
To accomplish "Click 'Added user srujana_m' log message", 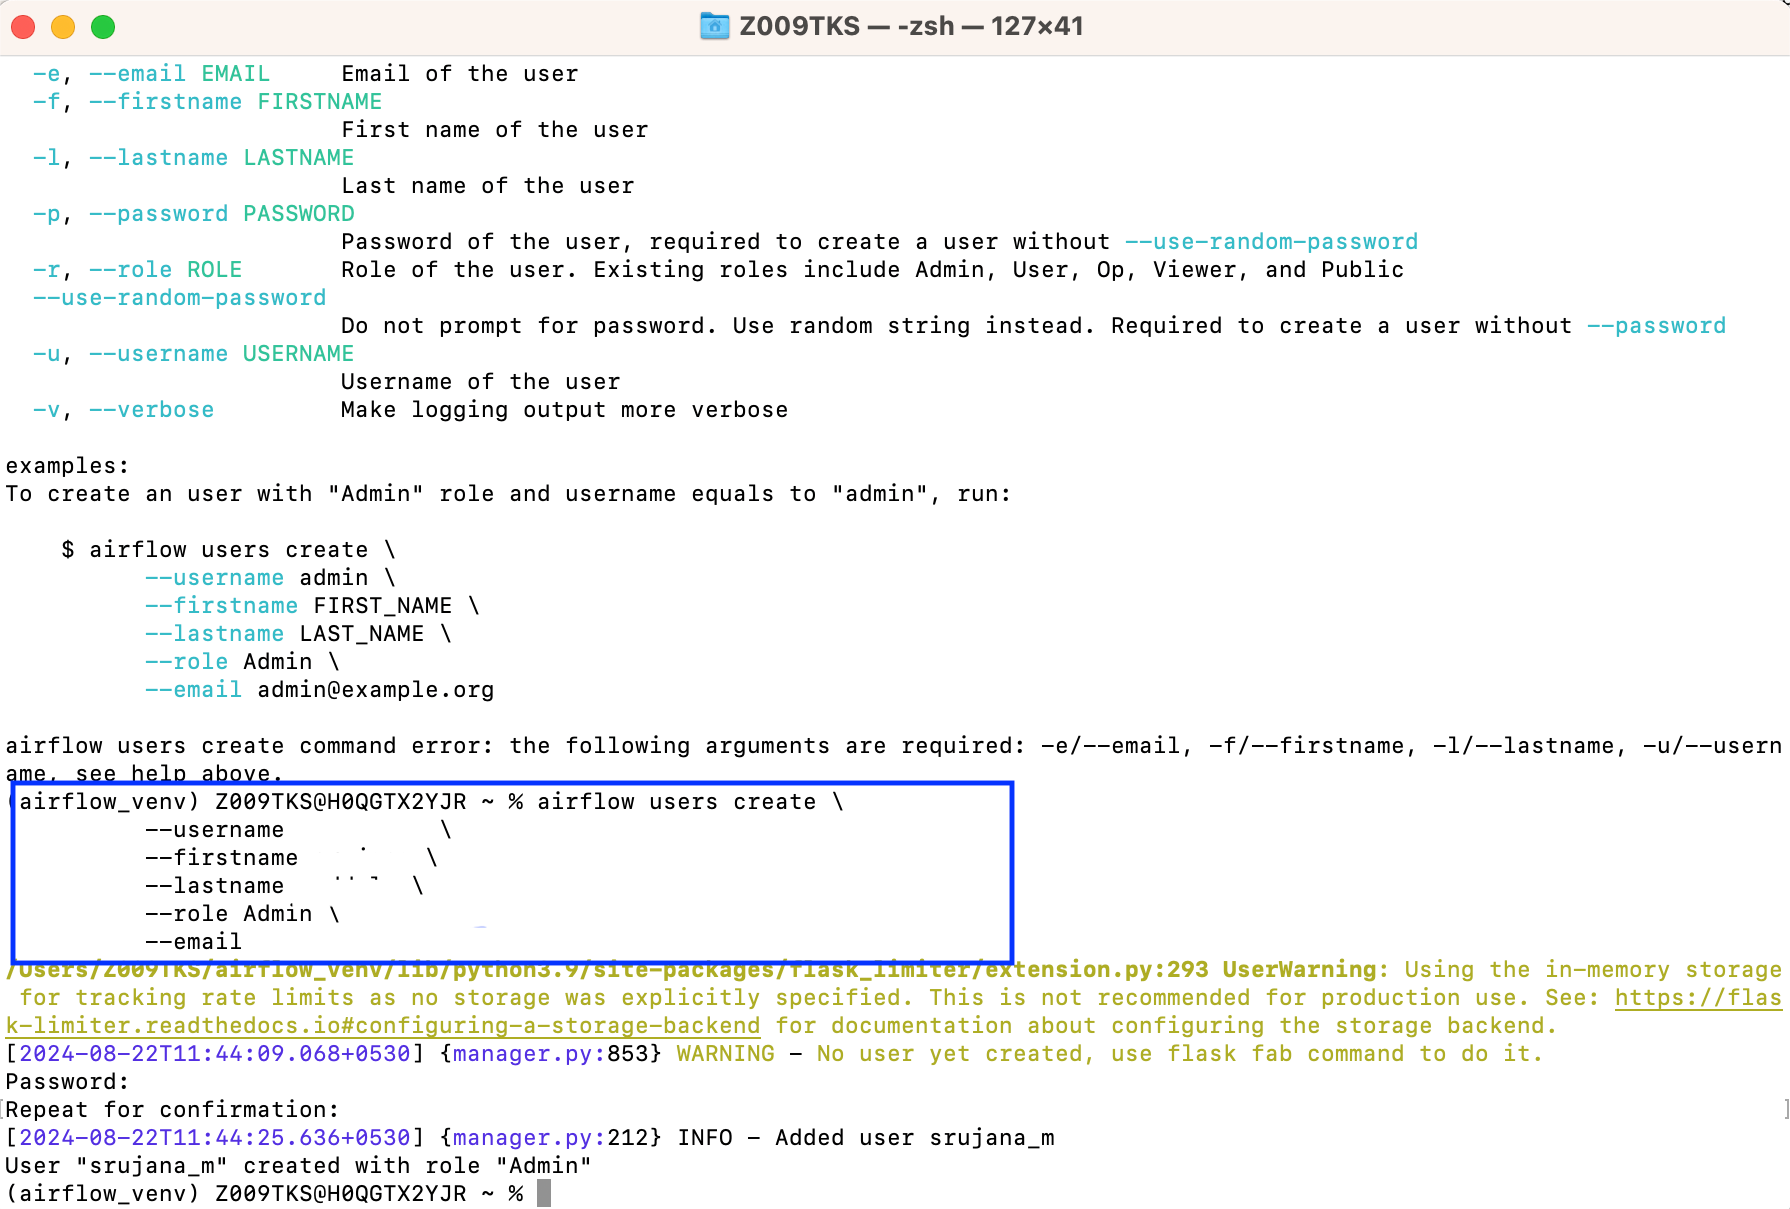I will [914, 1138].
